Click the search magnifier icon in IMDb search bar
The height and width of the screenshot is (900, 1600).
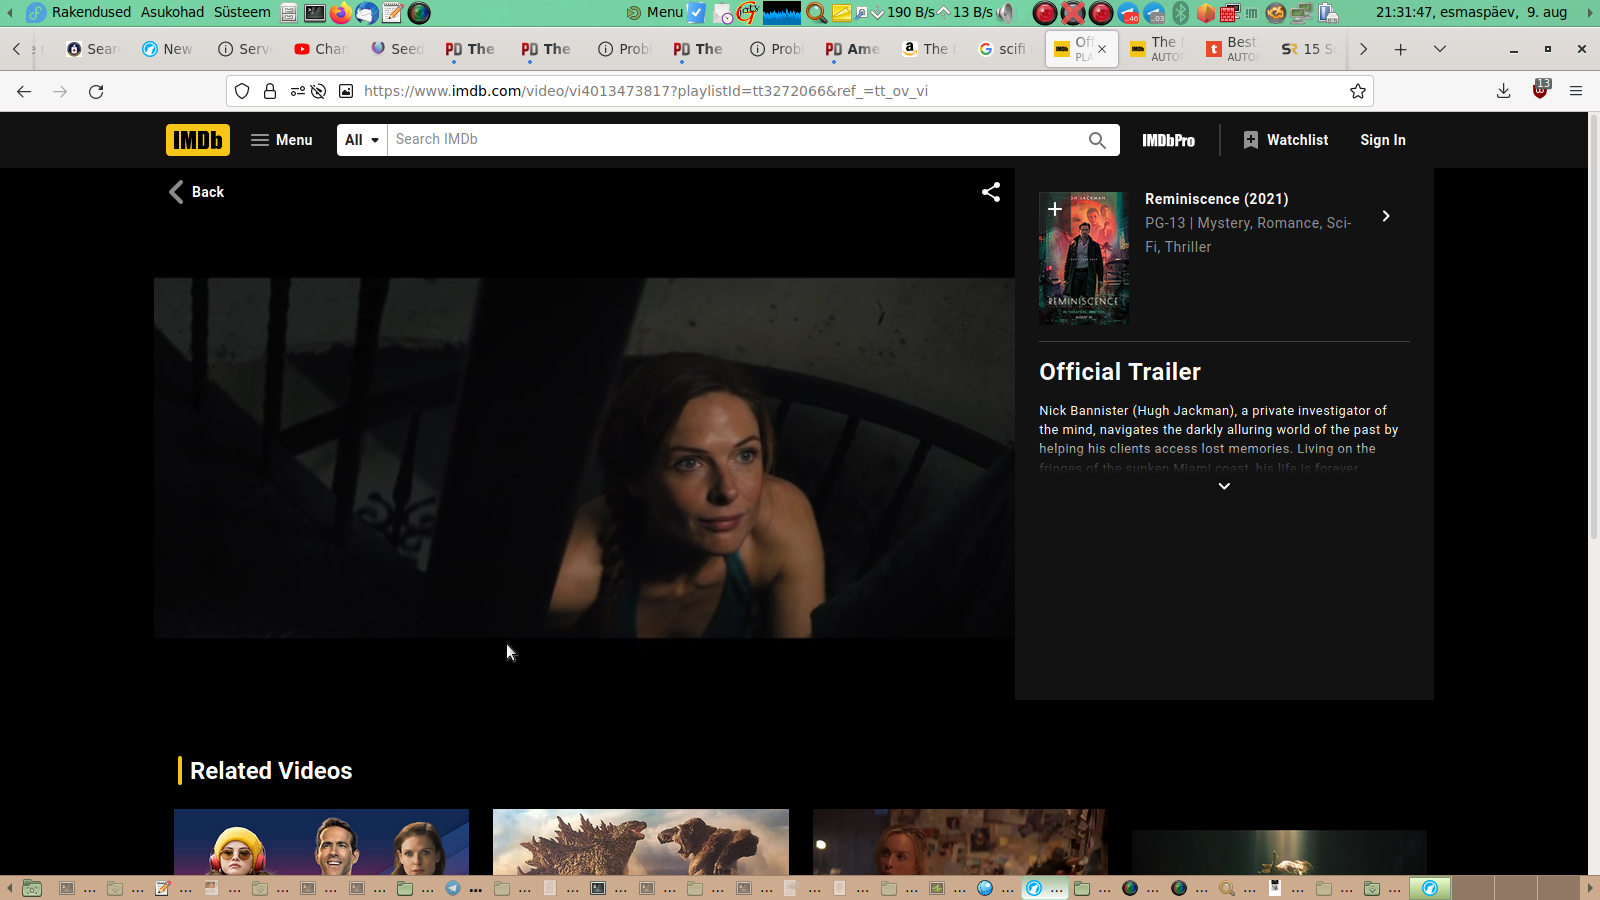click(1097, 140)
